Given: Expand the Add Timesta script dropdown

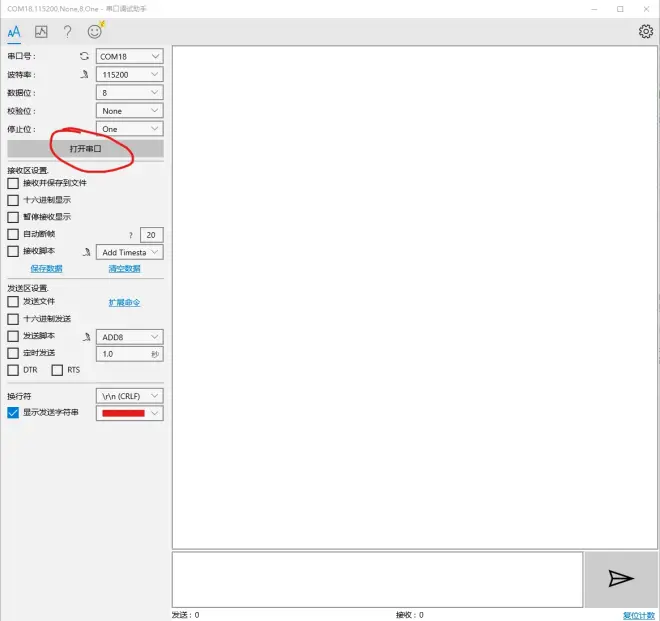Looking at the screenshot, I should 129,252.
